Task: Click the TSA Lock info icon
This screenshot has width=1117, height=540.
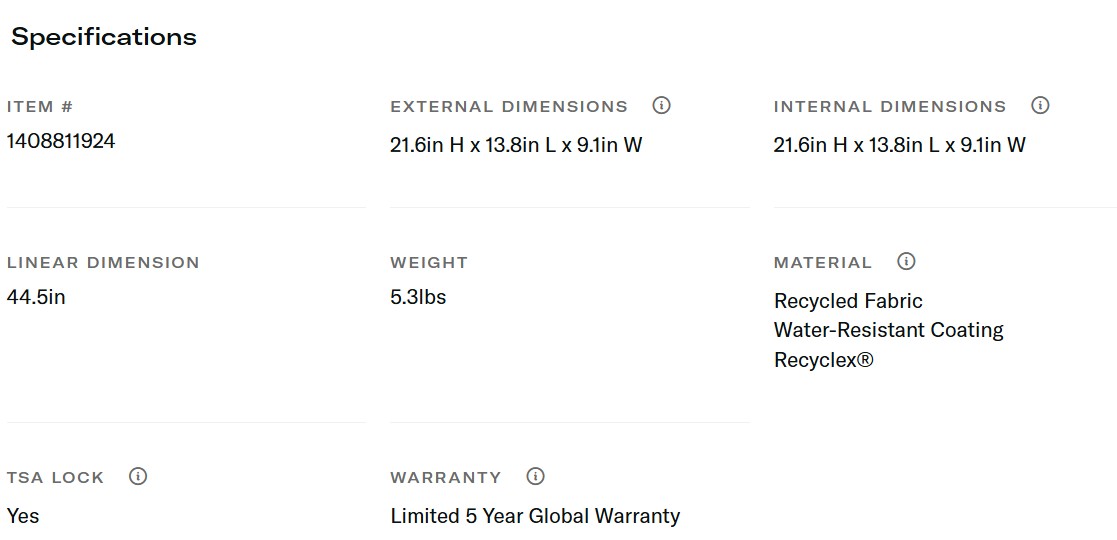Action: pos(138,476)
